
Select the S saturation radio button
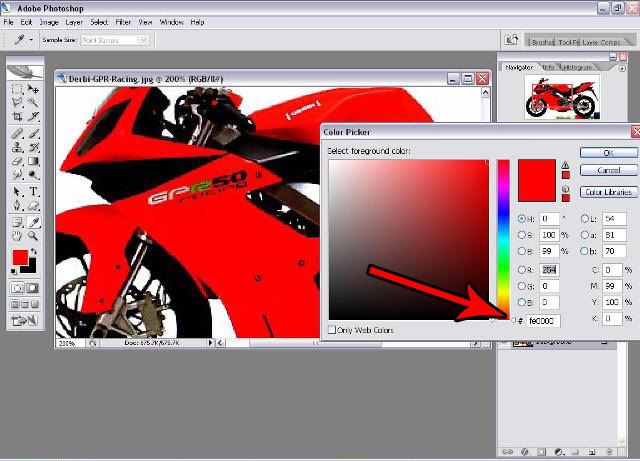521,235
